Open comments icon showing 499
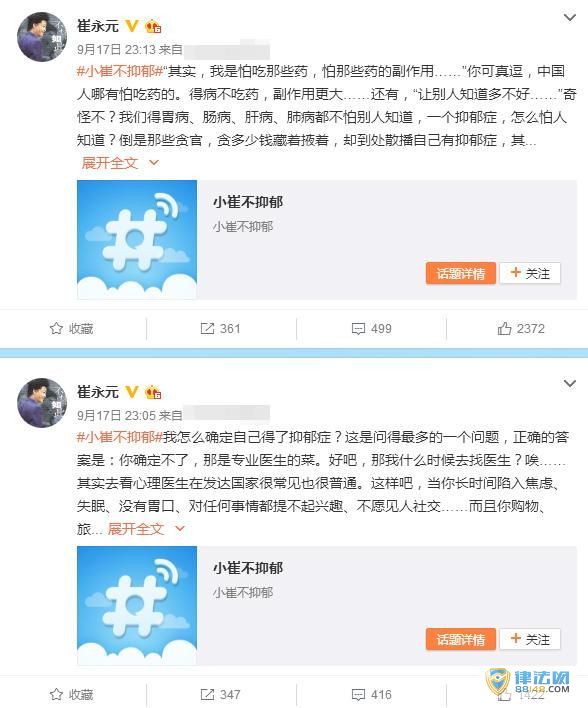Screen dimensions: 588x708 coord(358,328)
